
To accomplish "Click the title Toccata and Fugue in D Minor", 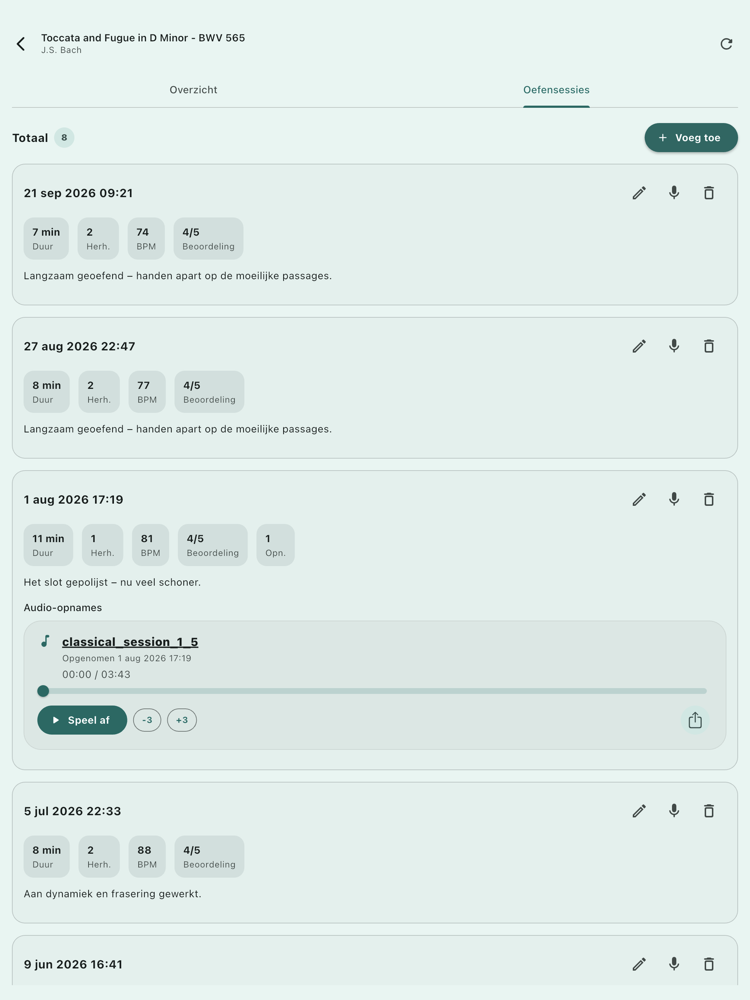I will (x=143, y=38).
